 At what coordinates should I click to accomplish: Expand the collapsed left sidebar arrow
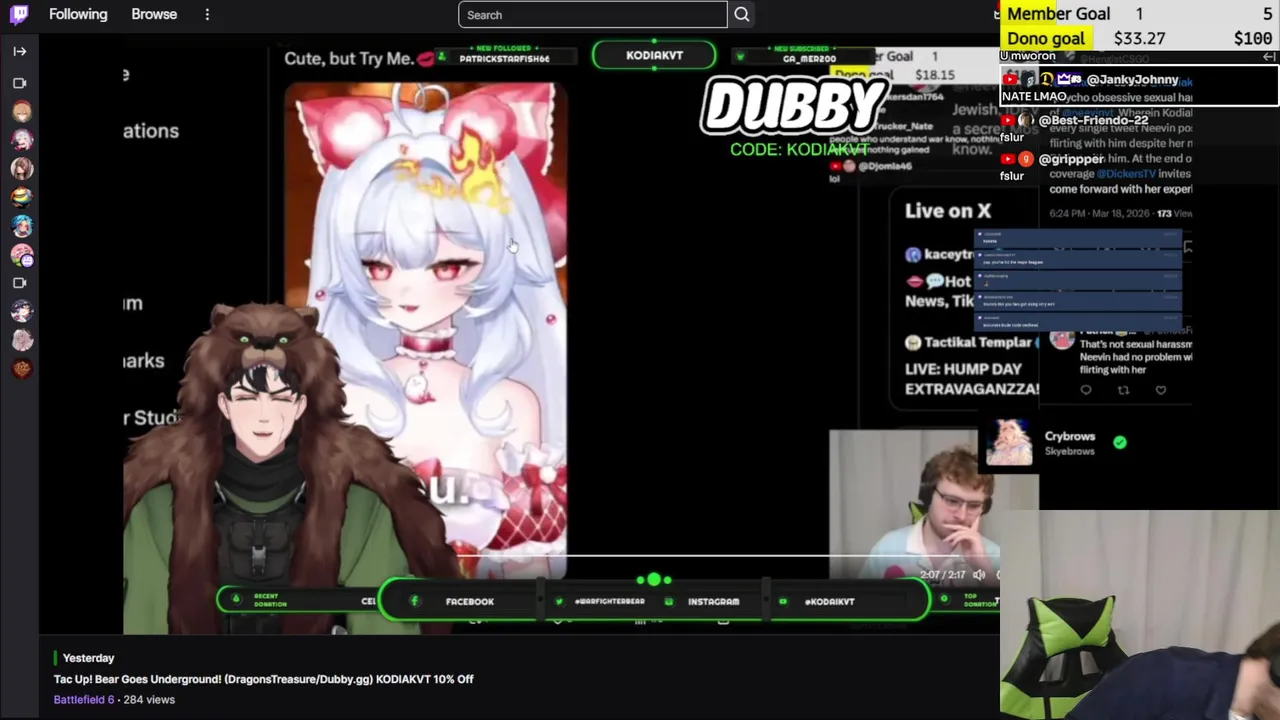(x=20, y=51)
